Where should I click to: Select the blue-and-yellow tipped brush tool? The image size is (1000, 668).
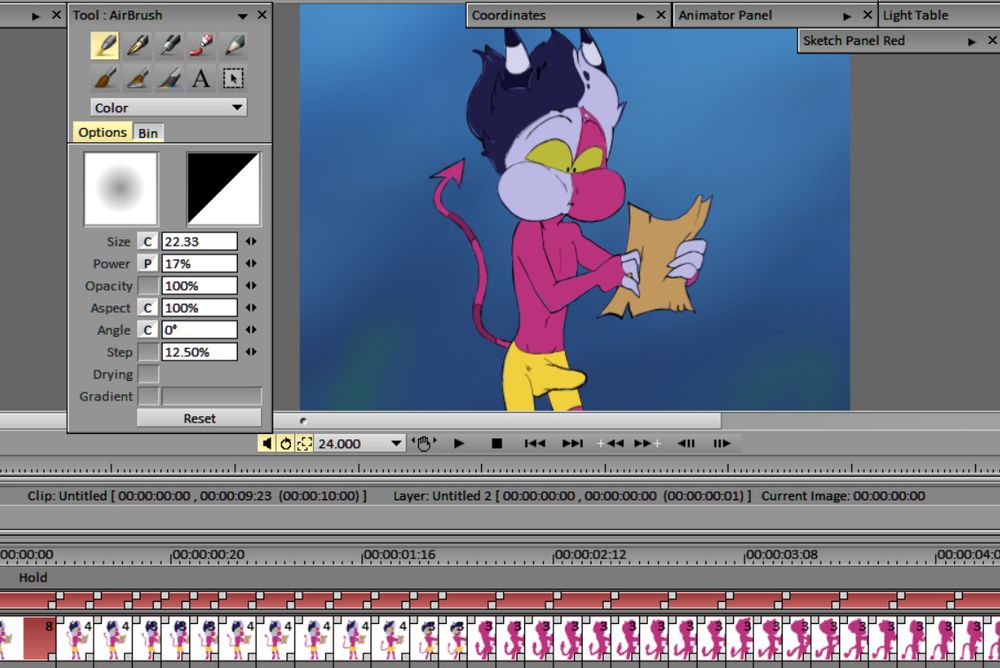click(x=169, y=78)
